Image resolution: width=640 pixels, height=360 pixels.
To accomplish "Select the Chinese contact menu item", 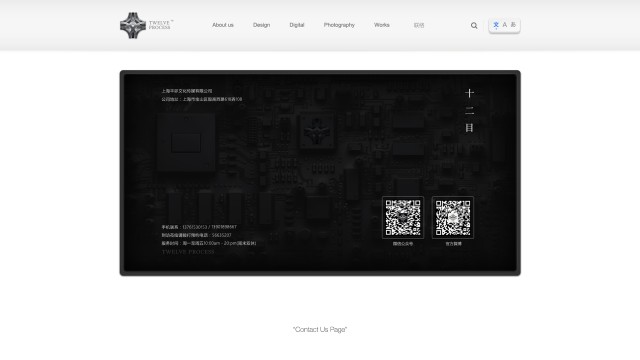I will click(x=419, y=25).
